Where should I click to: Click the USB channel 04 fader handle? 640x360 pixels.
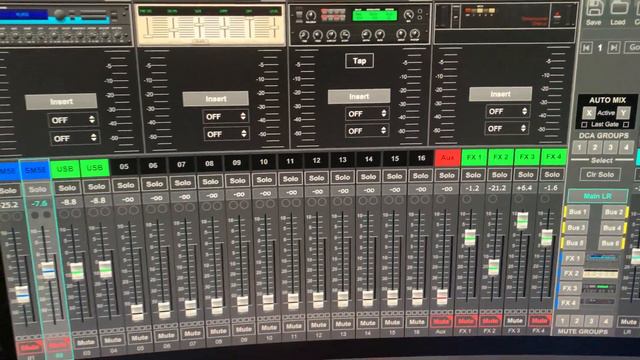[x=105, y=269]
